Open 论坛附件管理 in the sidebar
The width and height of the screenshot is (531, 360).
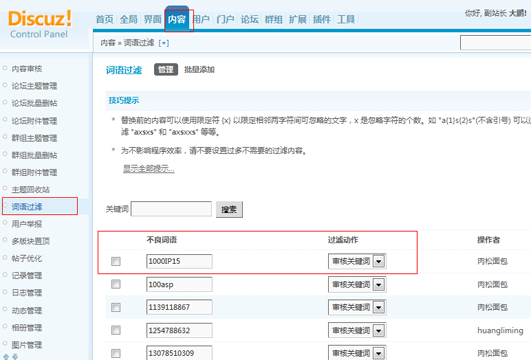(34, 121)
